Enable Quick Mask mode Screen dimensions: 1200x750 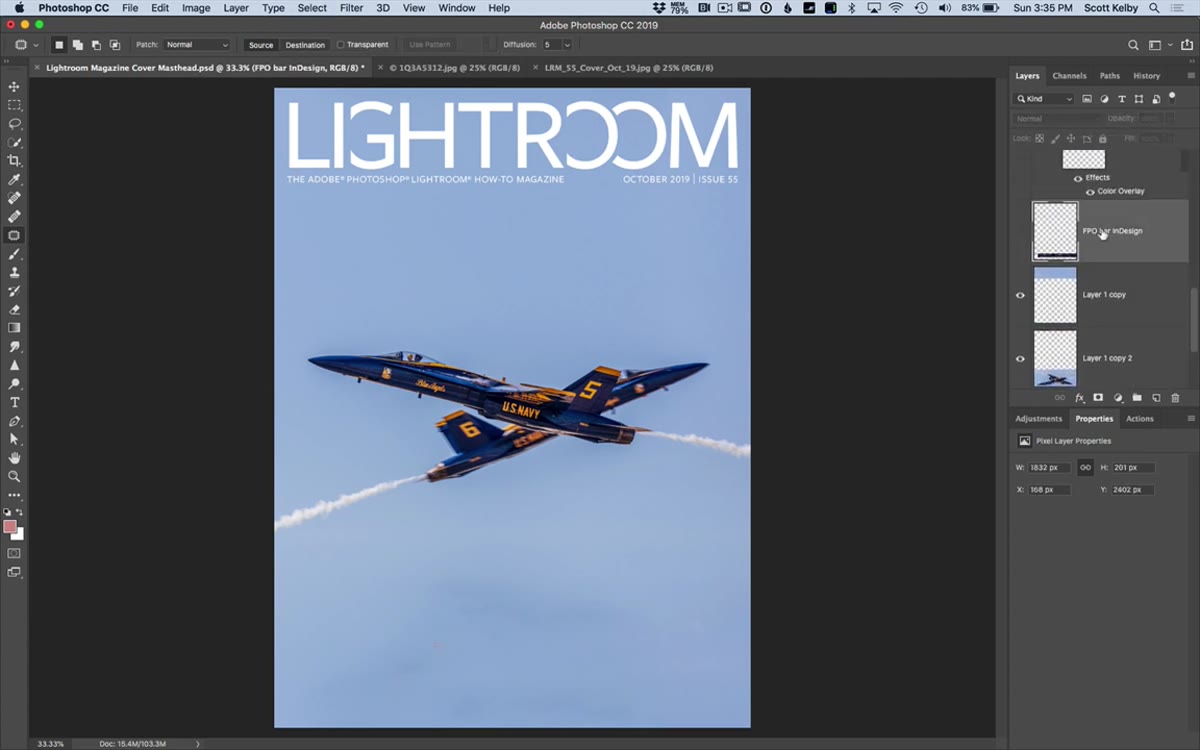coord(14,553)
